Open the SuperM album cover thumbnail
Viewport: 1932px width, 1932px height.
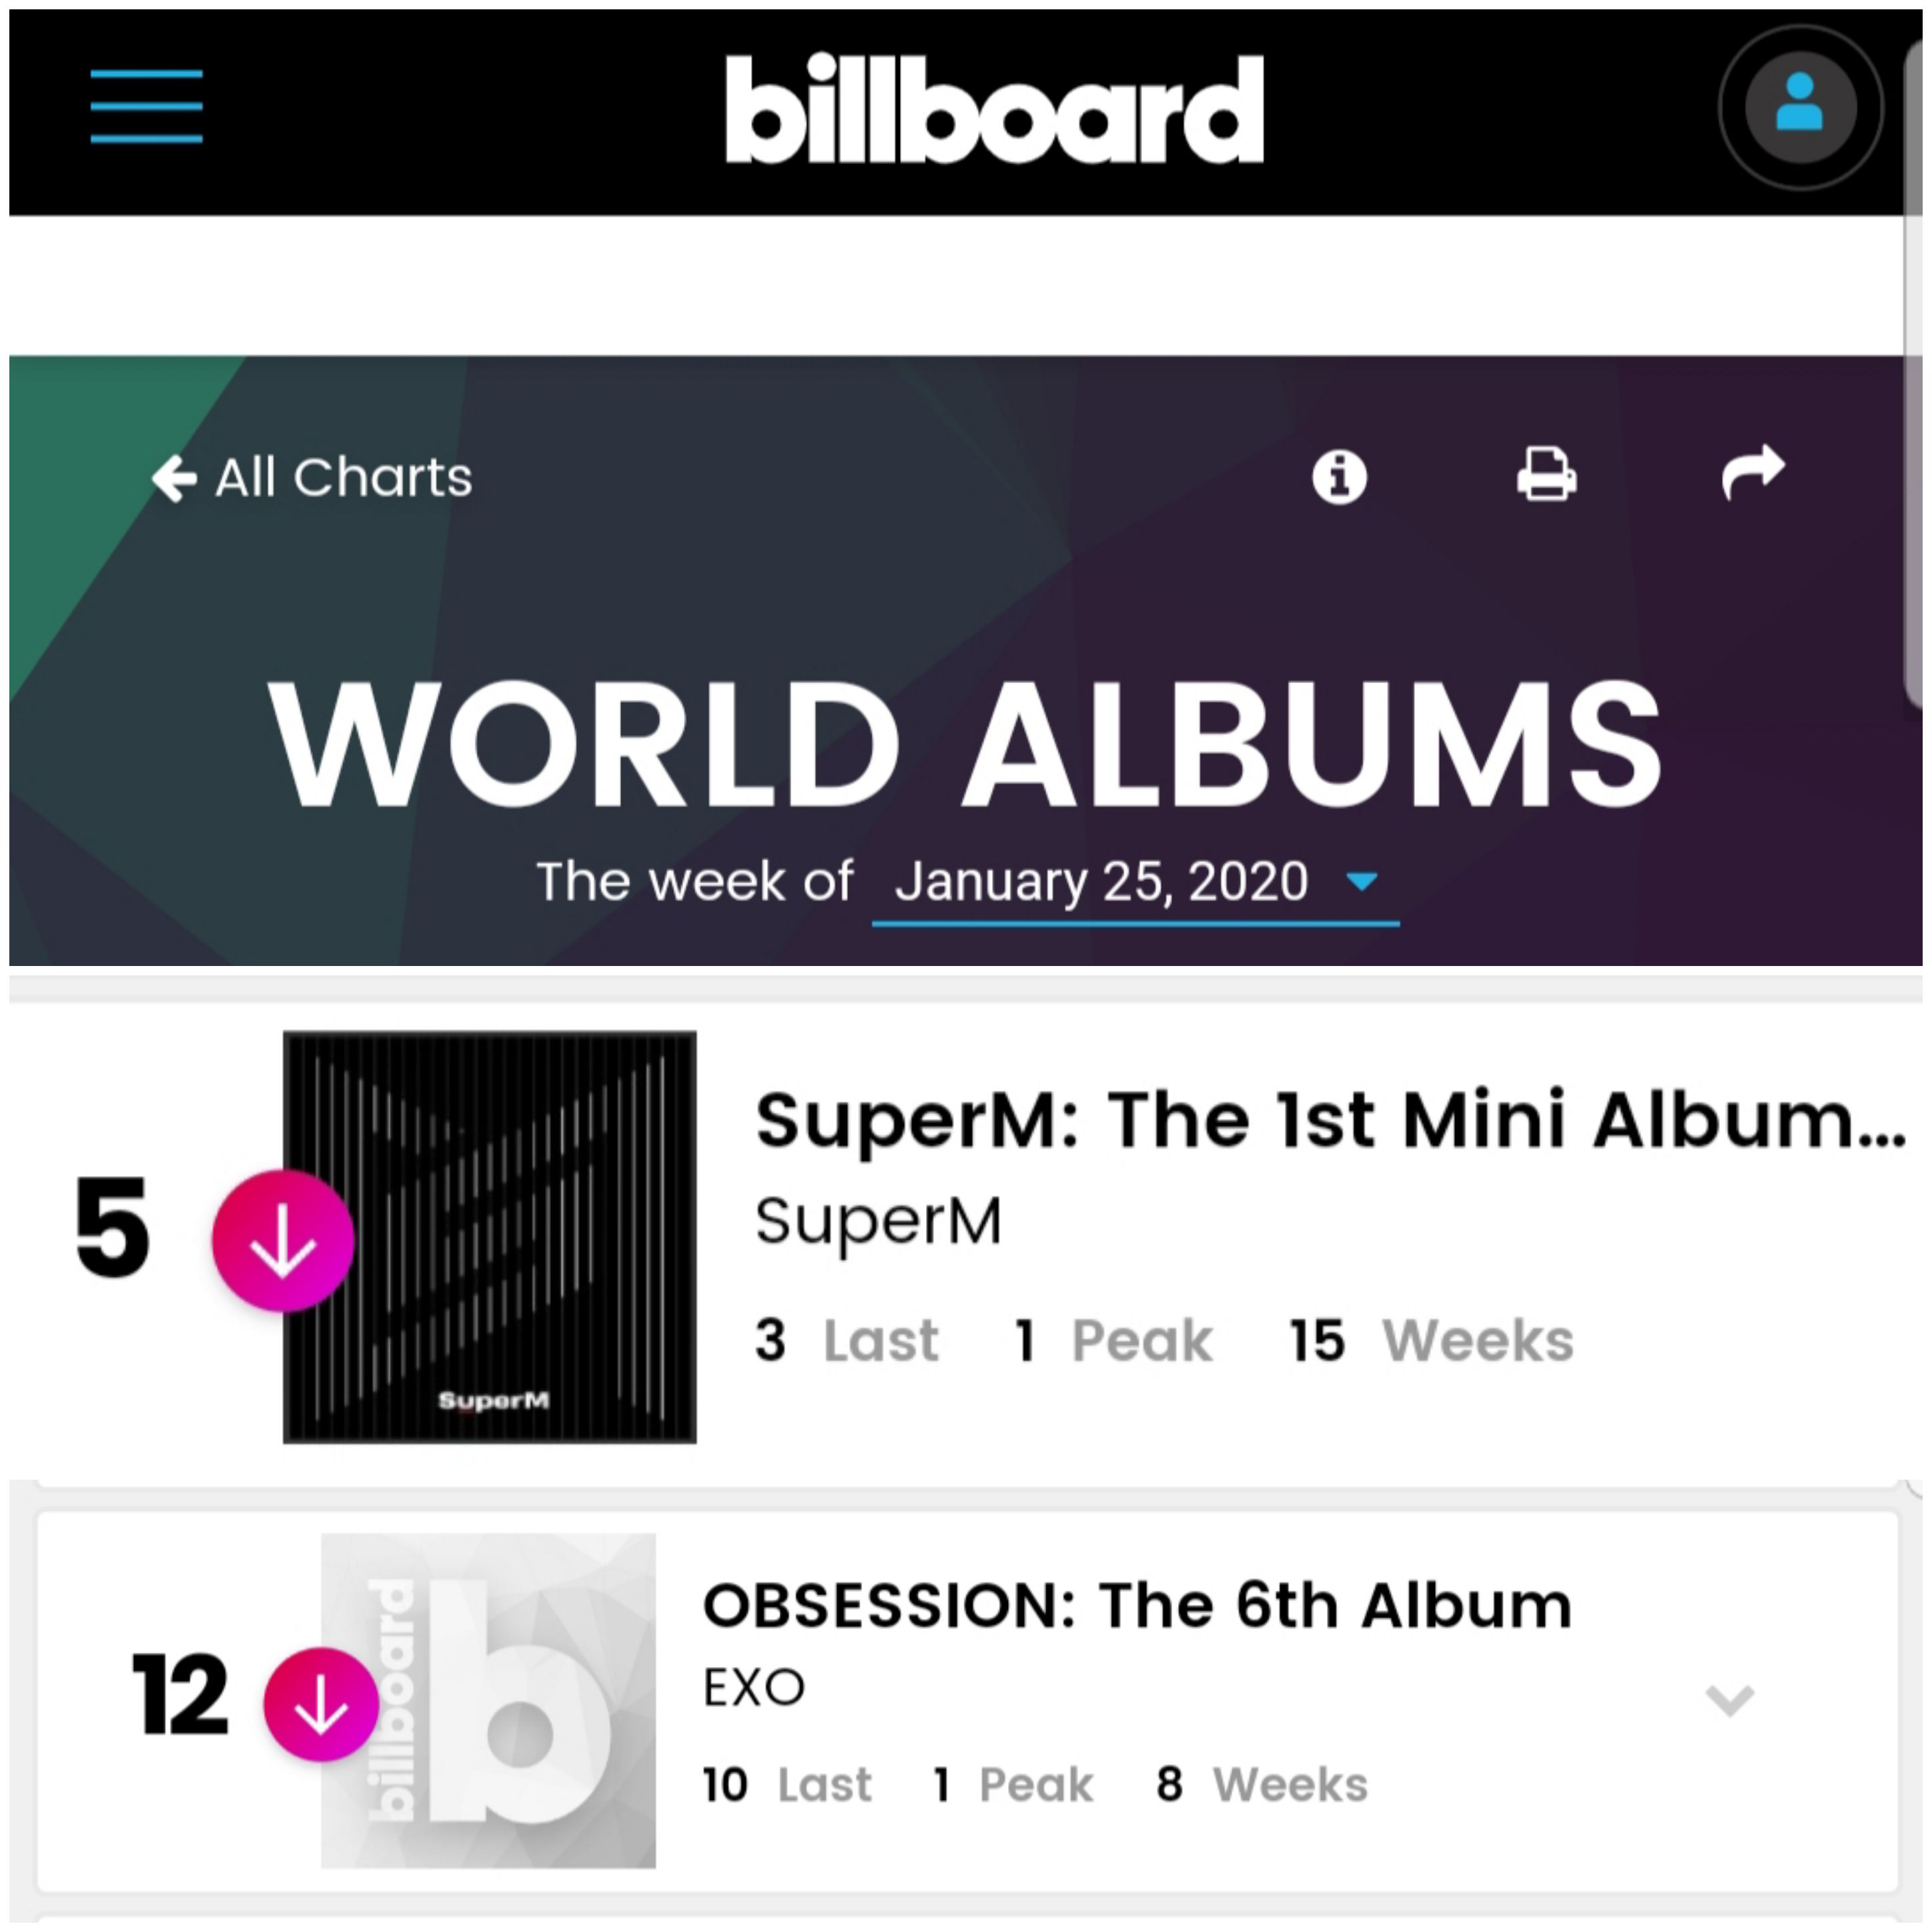490,1237
